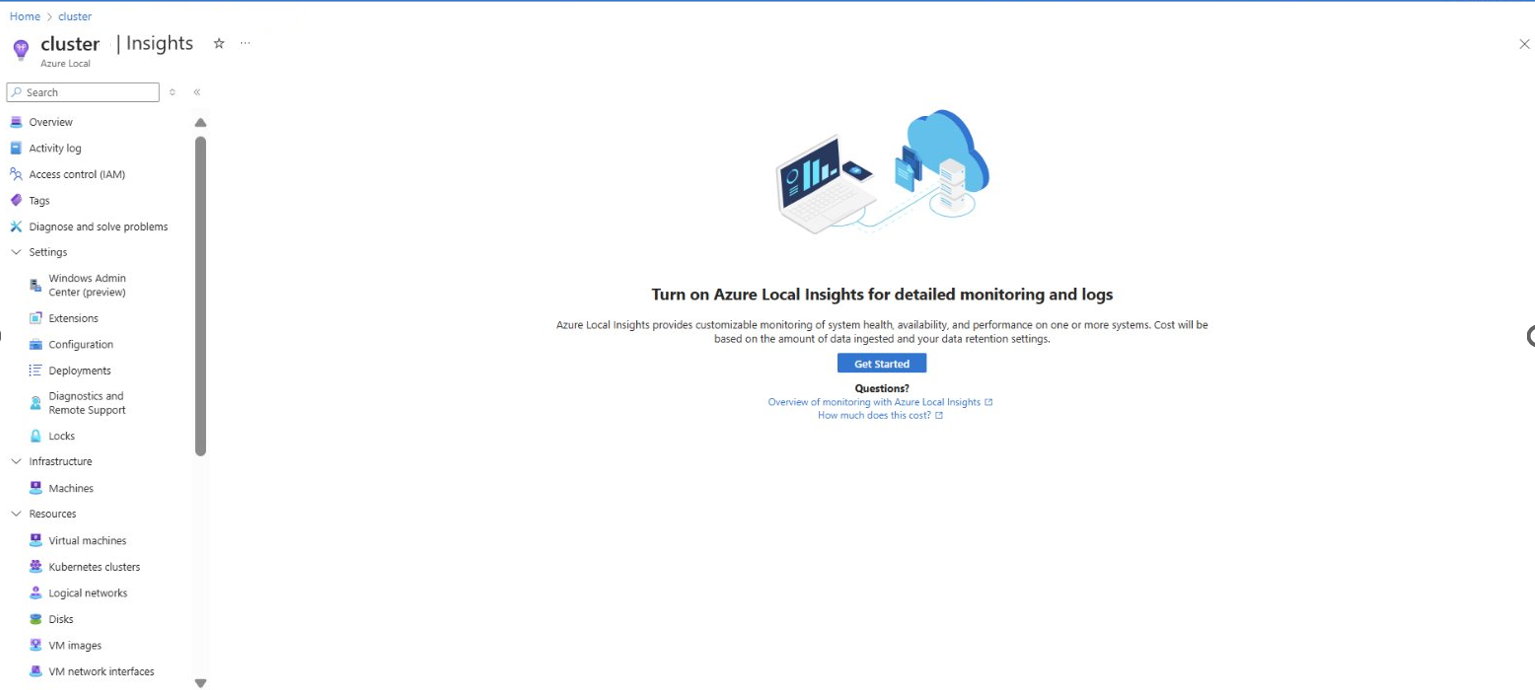Click the sidebar scrollbar thumb
Screen dimensions: 1535x690
click(200, 296)
